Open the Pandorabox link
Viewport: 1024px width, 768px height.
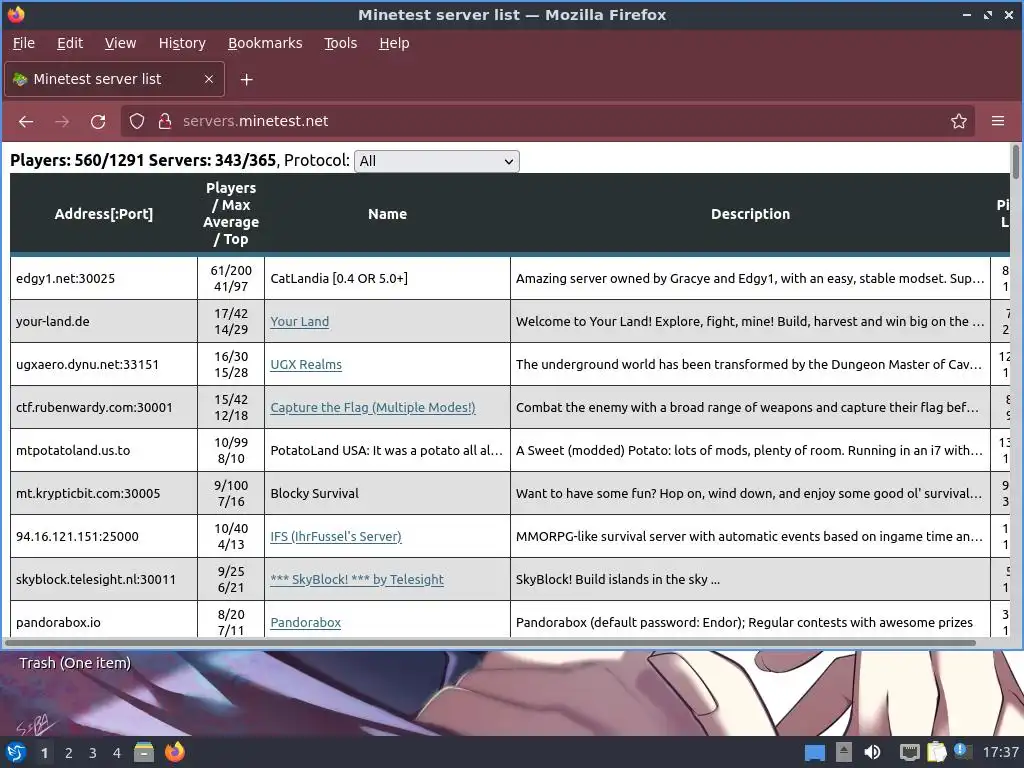[x=306, y=622]
